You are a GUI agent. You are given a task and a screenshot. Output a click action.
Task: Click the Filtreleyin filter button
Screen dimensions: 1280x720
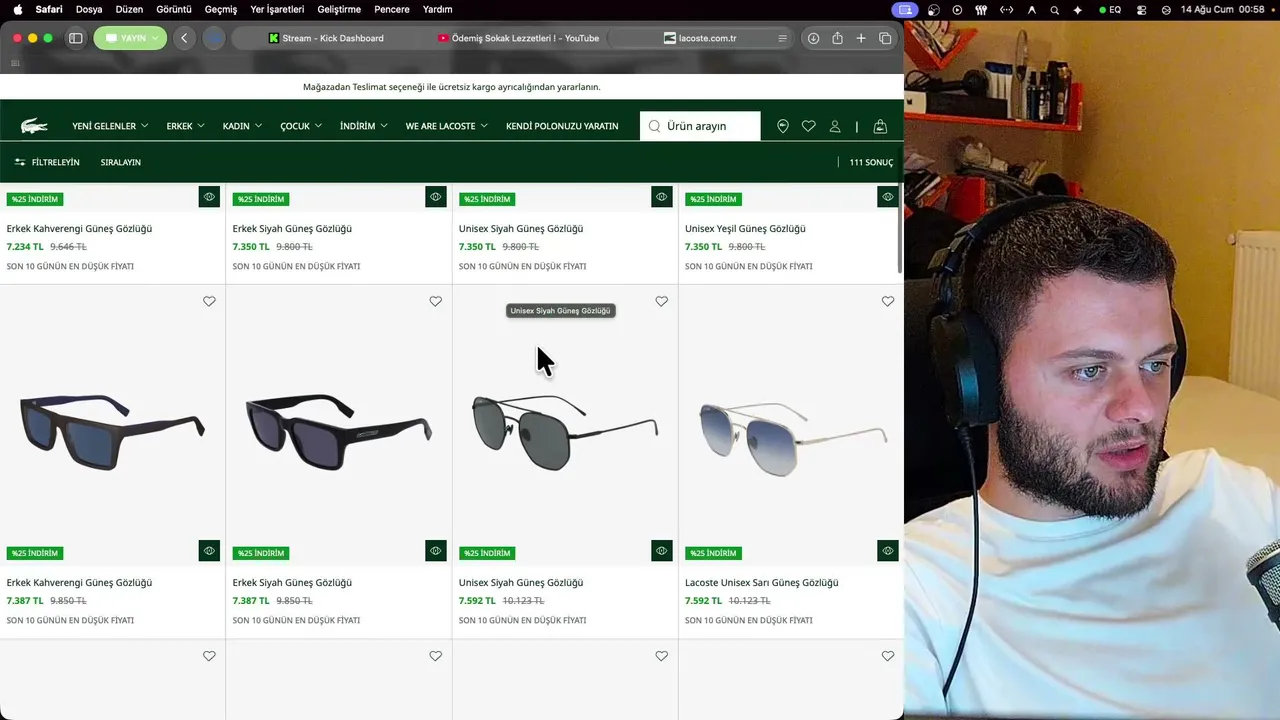pos(47,162)
